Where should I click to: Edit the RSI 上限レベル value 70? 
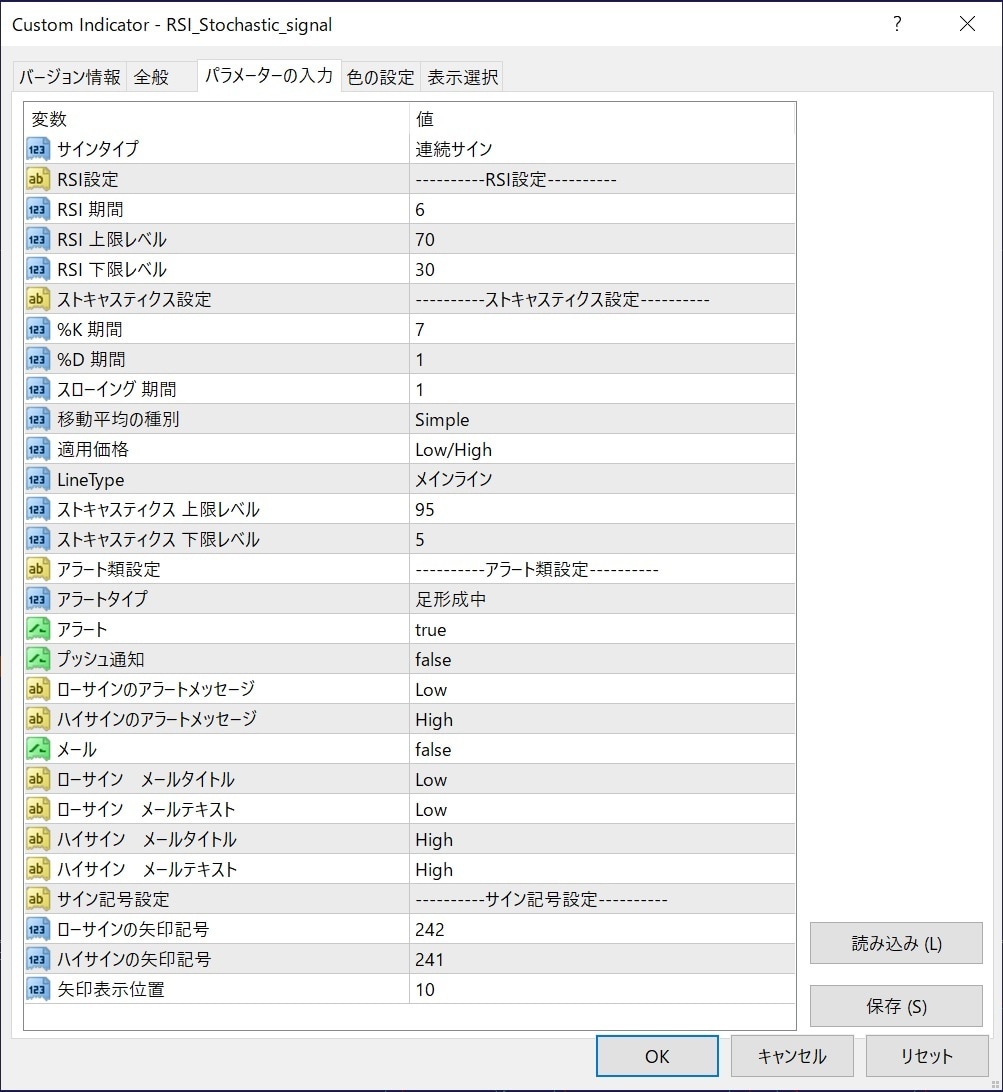(x=602, y=239)
